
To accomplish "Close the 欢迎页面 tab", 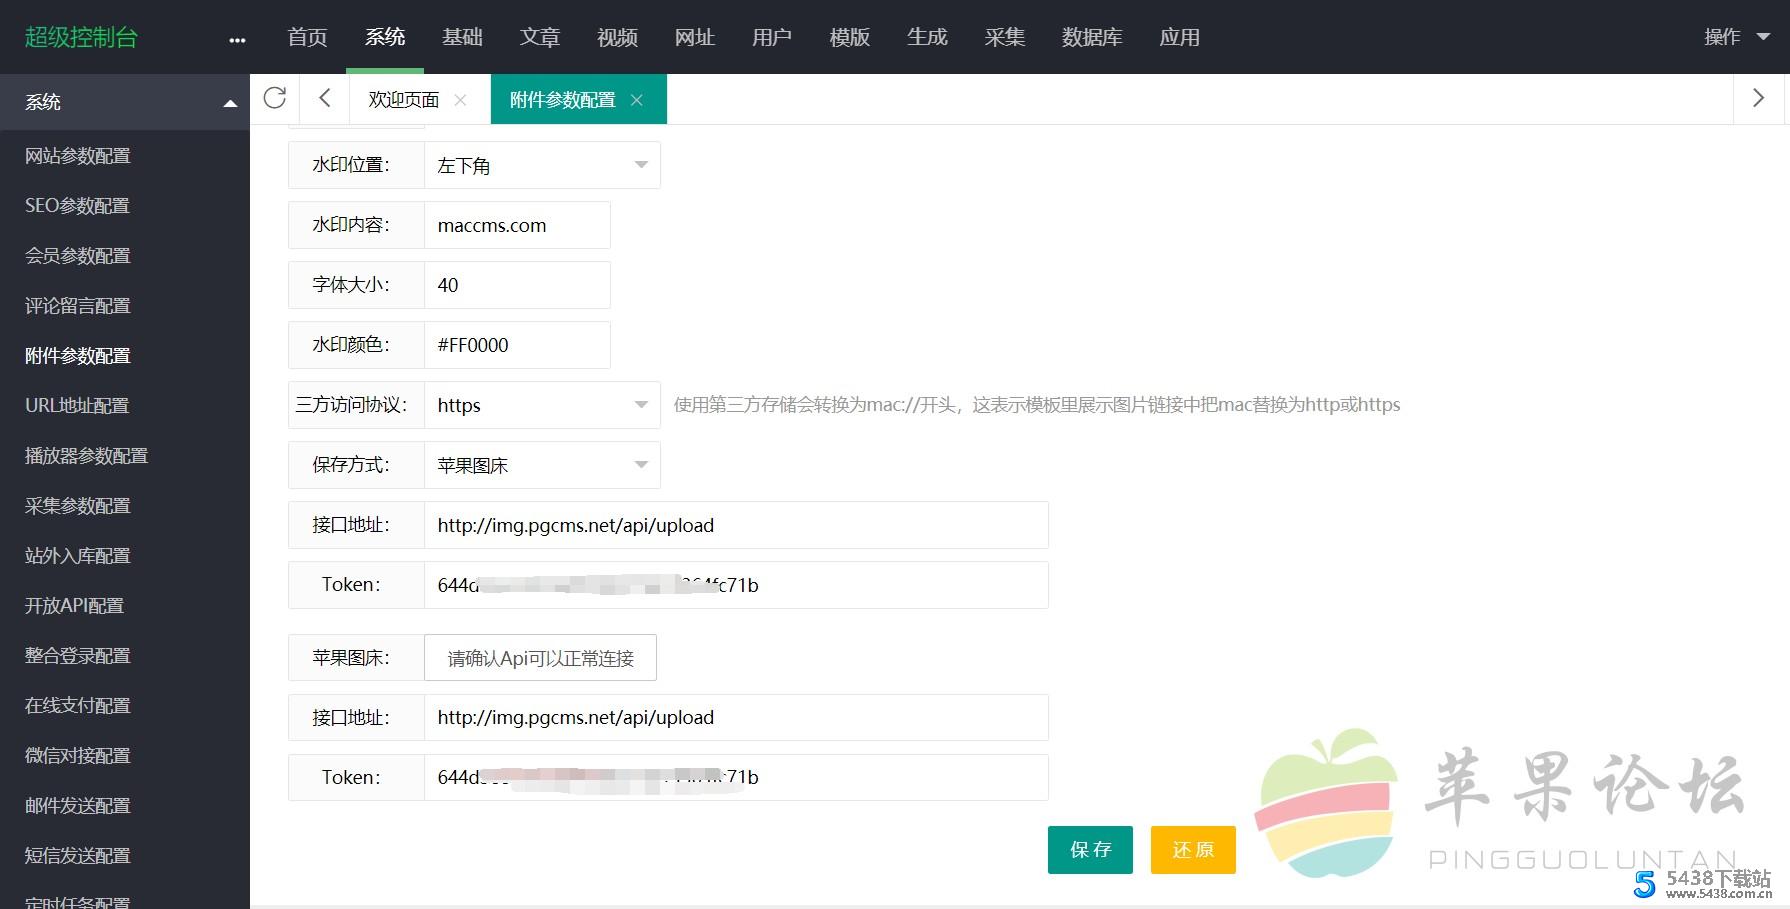I will 460,100.
